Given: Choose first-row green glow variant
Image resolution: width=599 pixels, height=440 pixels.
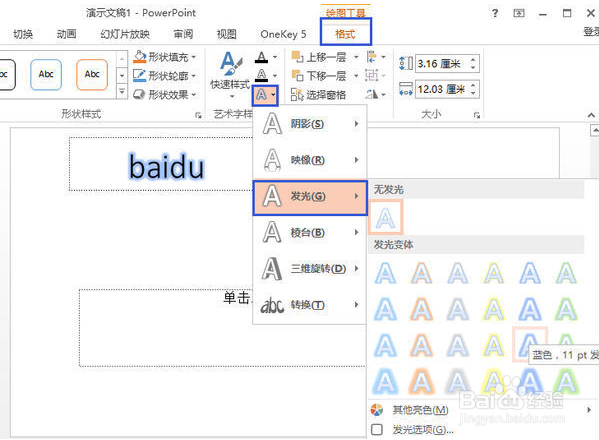Looking at the screenshot, I should (566, 273).
